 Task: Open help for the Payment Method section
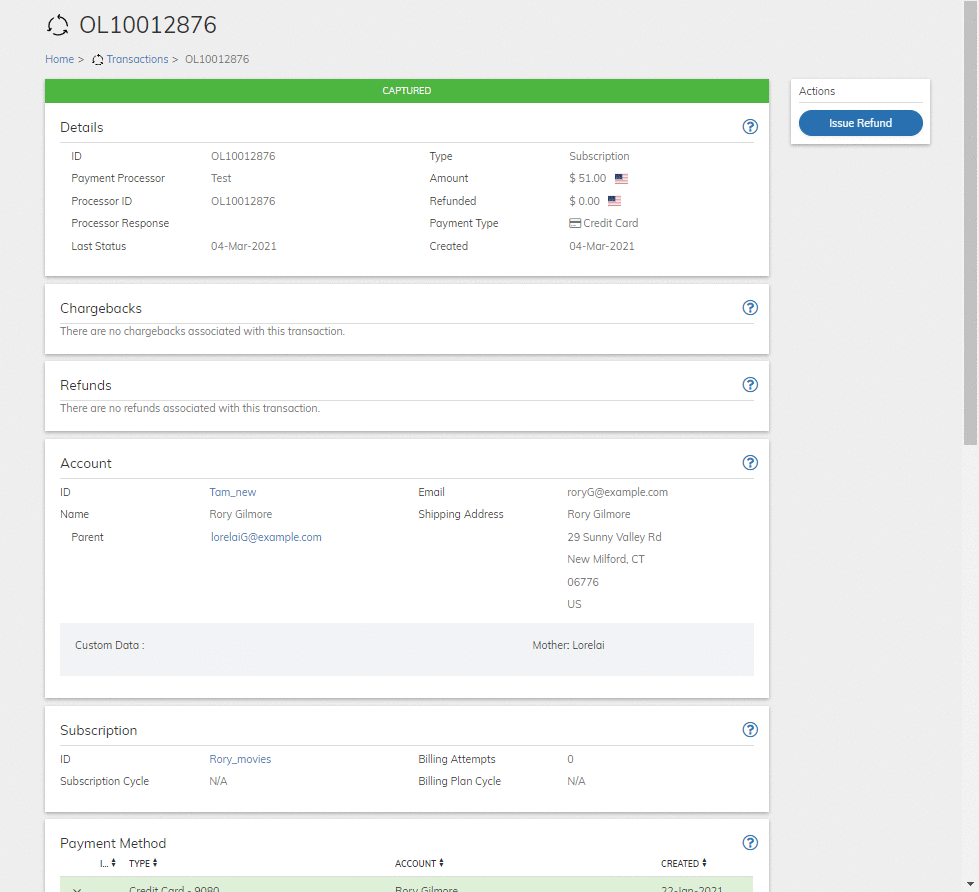[x=750, y=843]
